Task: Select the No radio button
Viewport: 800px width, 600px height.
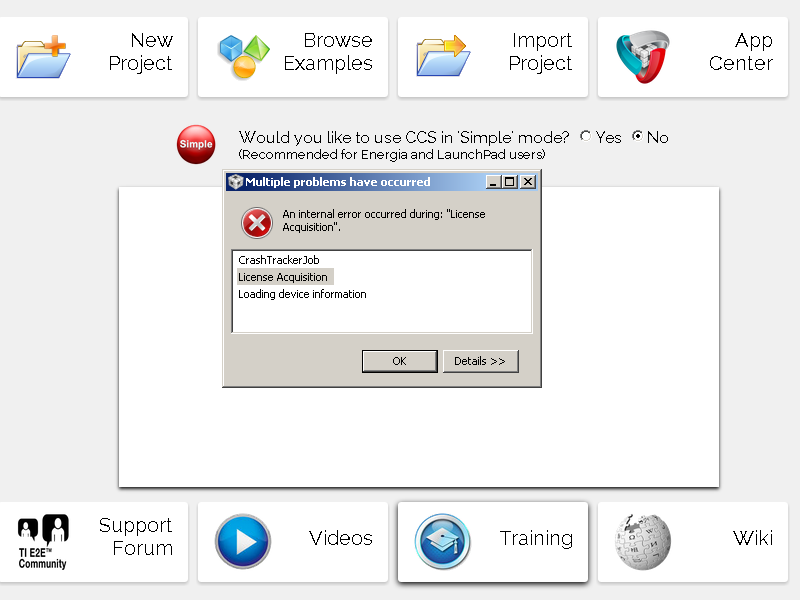Action: click(x=637, y=136)
